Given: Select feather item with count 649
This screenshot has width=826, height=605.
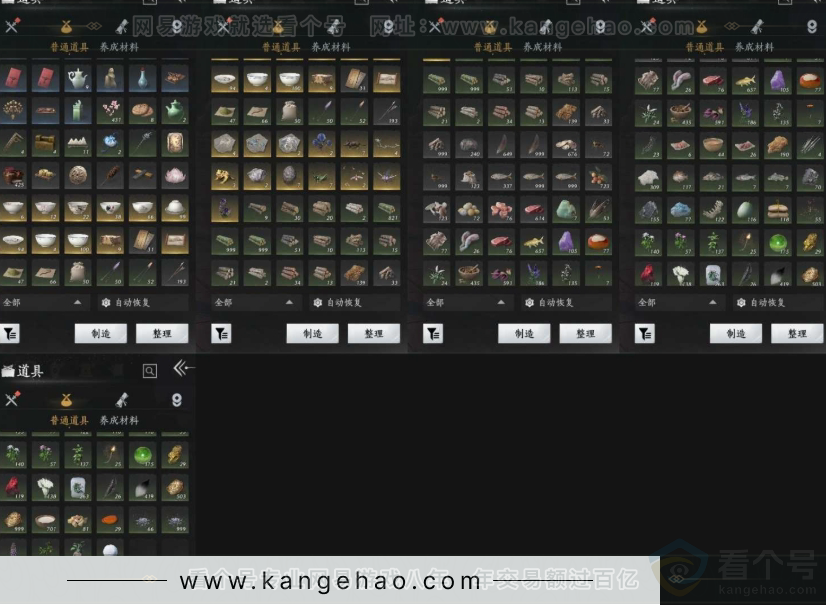Looking at the screenshot, I should coord(501,144).
